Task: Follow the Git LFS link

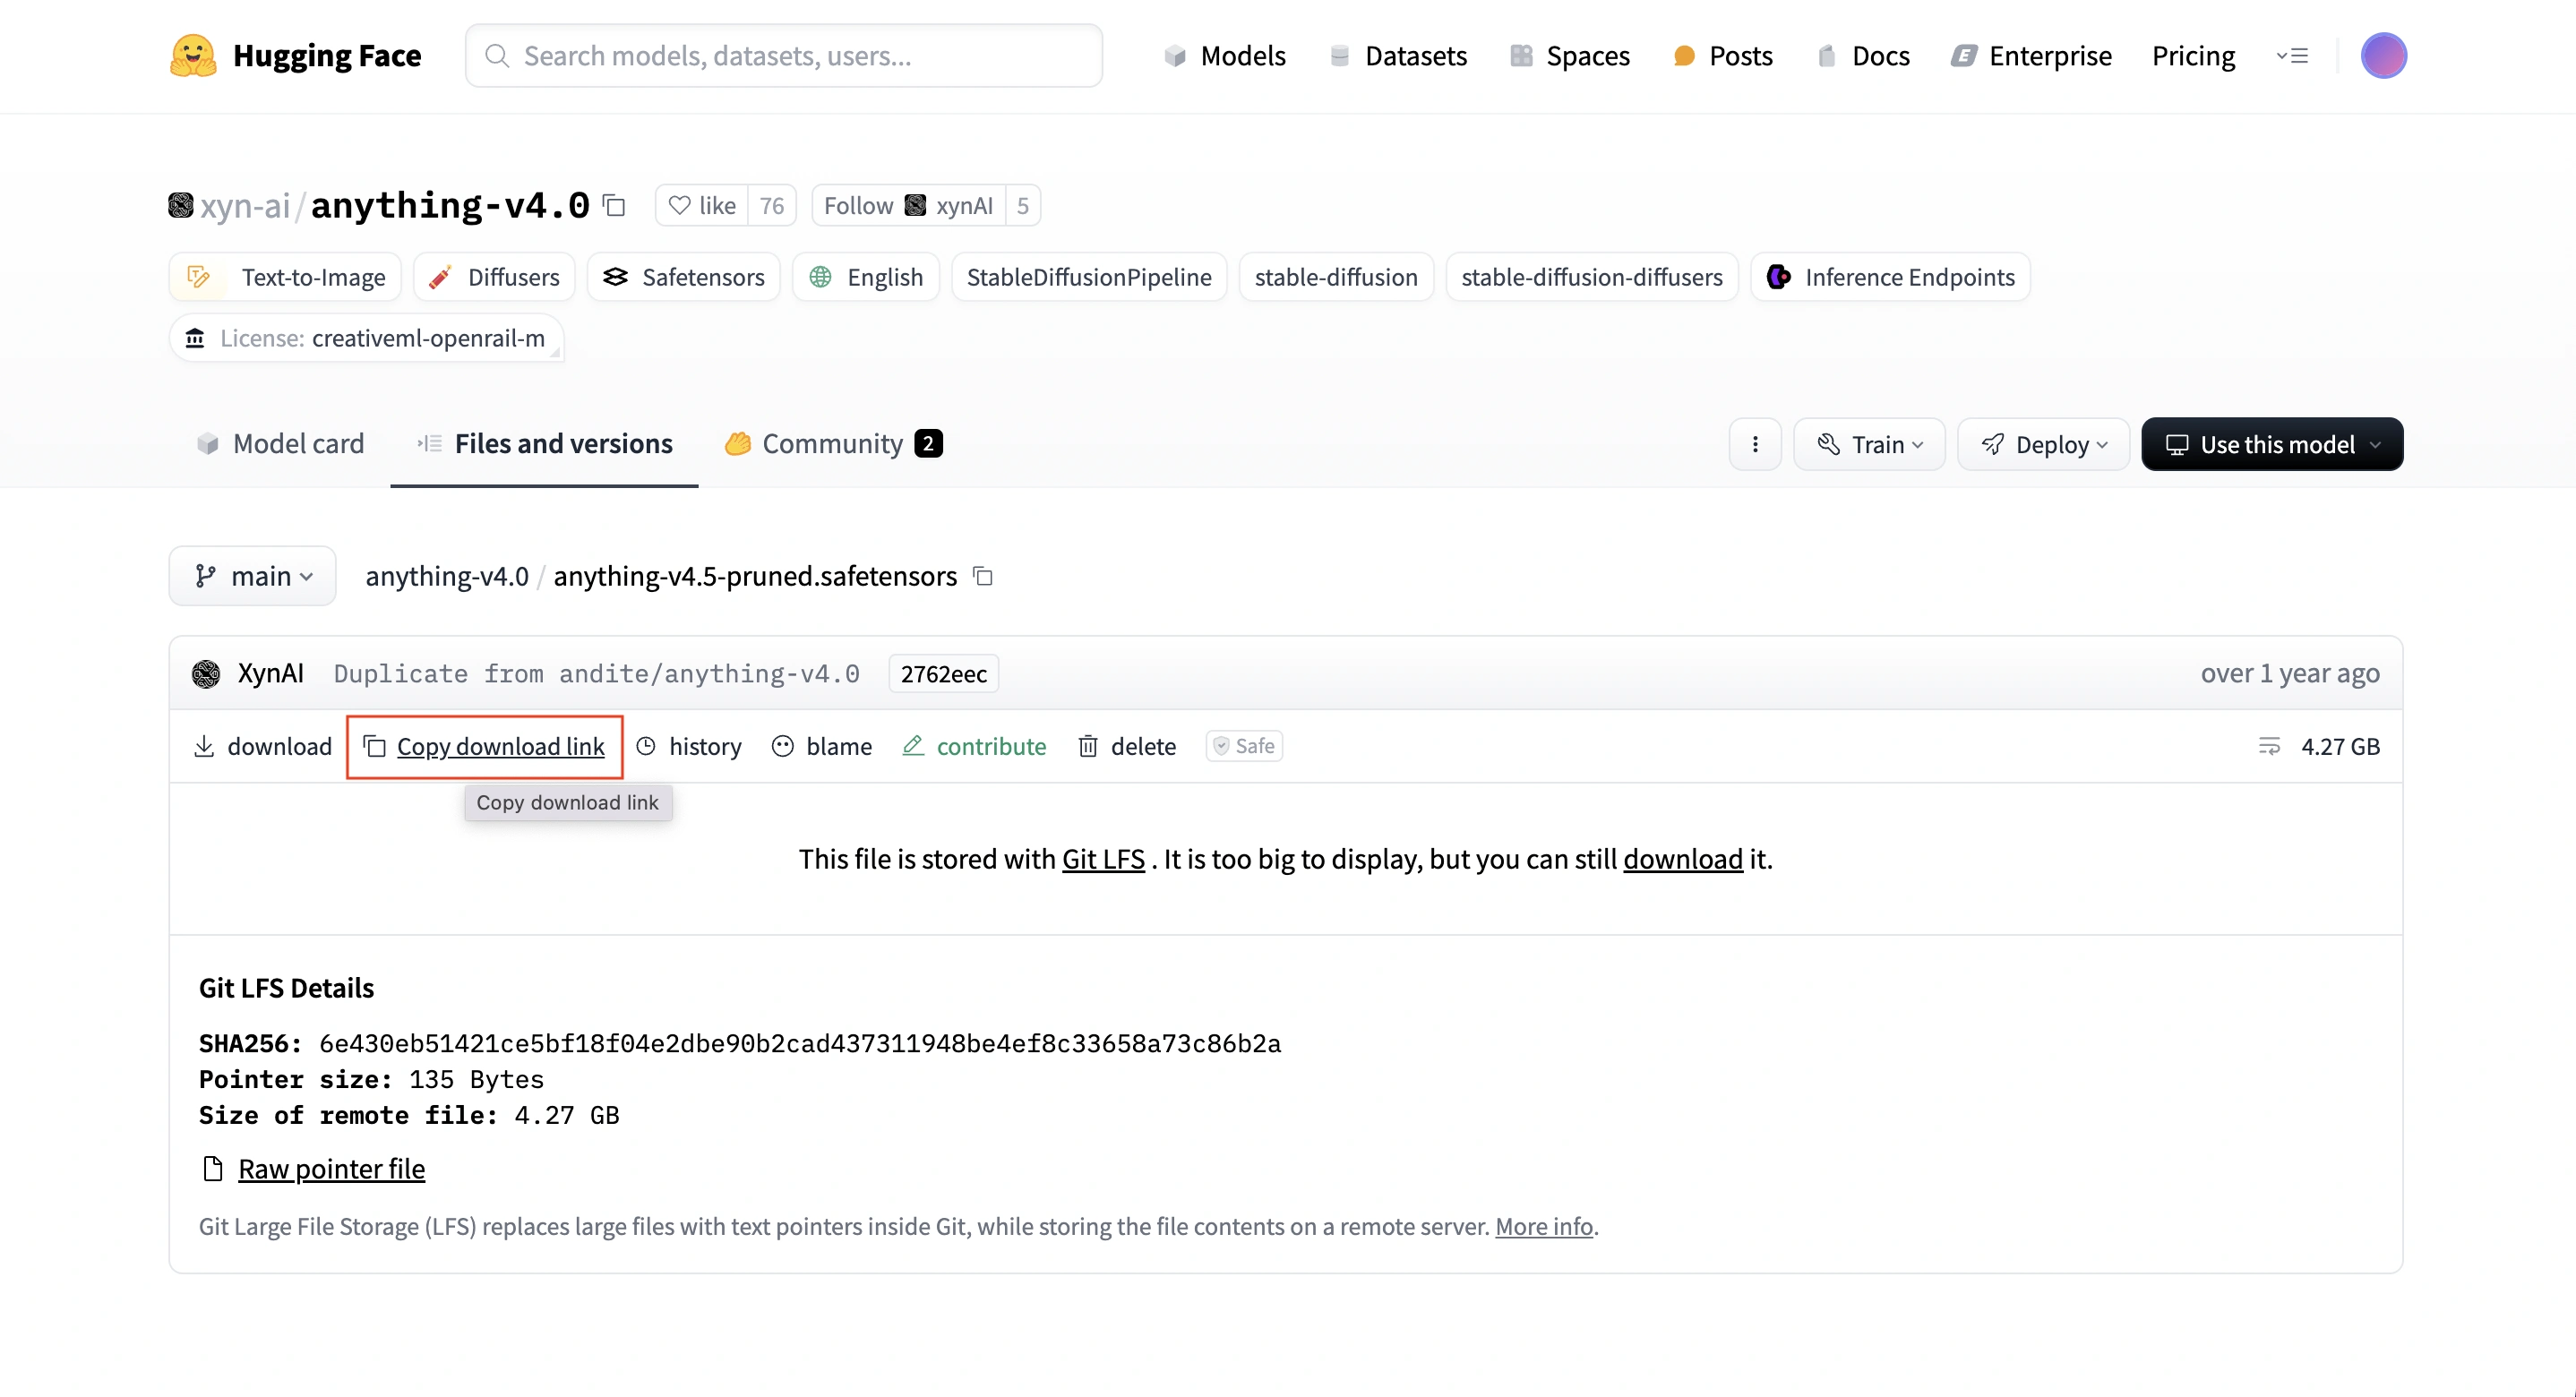Action: 1103,859
